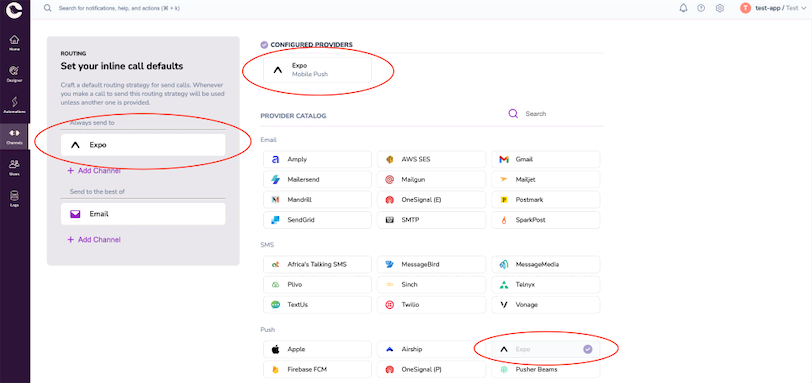Open the Logs sidebar section
The height and width of the screenshot is (383, 812).
coord(14,199)
